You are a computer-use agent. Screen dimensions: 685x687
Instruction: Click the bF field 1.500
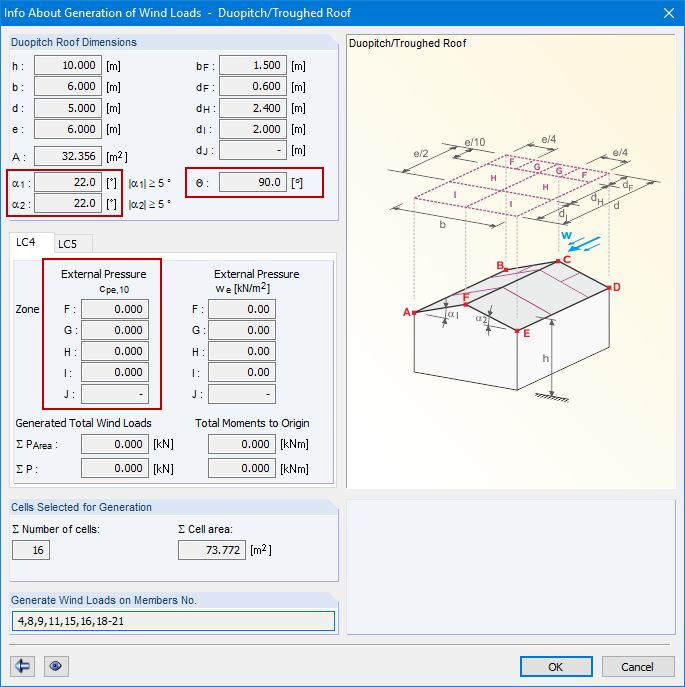click(253, 65)
